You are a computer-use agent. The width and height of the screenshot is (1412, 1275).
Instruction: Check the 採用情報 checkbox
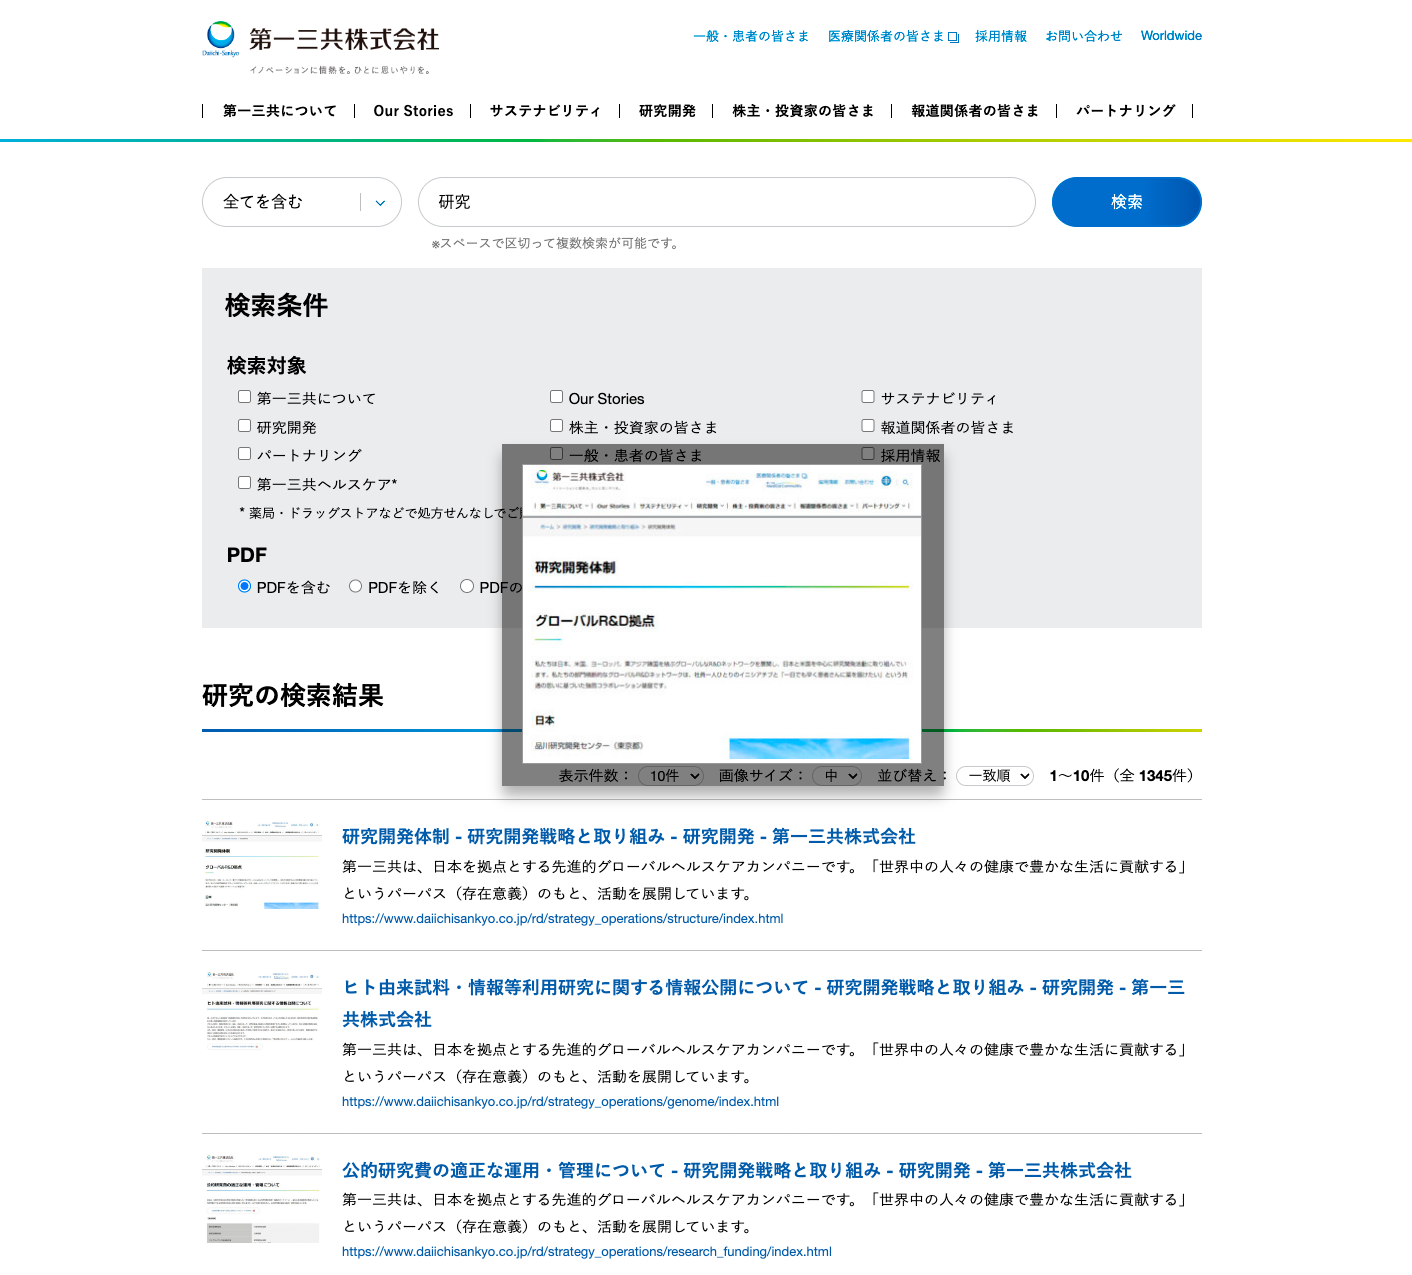point(868,454)
